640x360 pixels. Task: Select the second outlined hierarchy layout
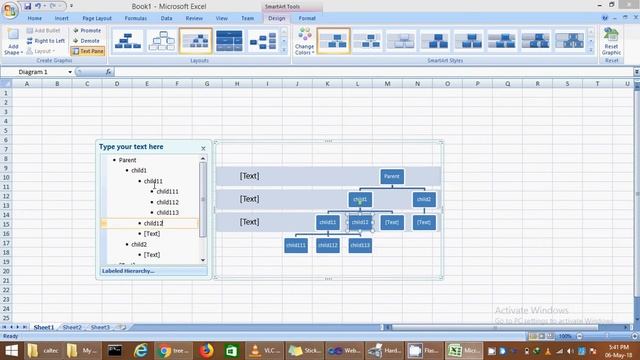click(162, 41)
